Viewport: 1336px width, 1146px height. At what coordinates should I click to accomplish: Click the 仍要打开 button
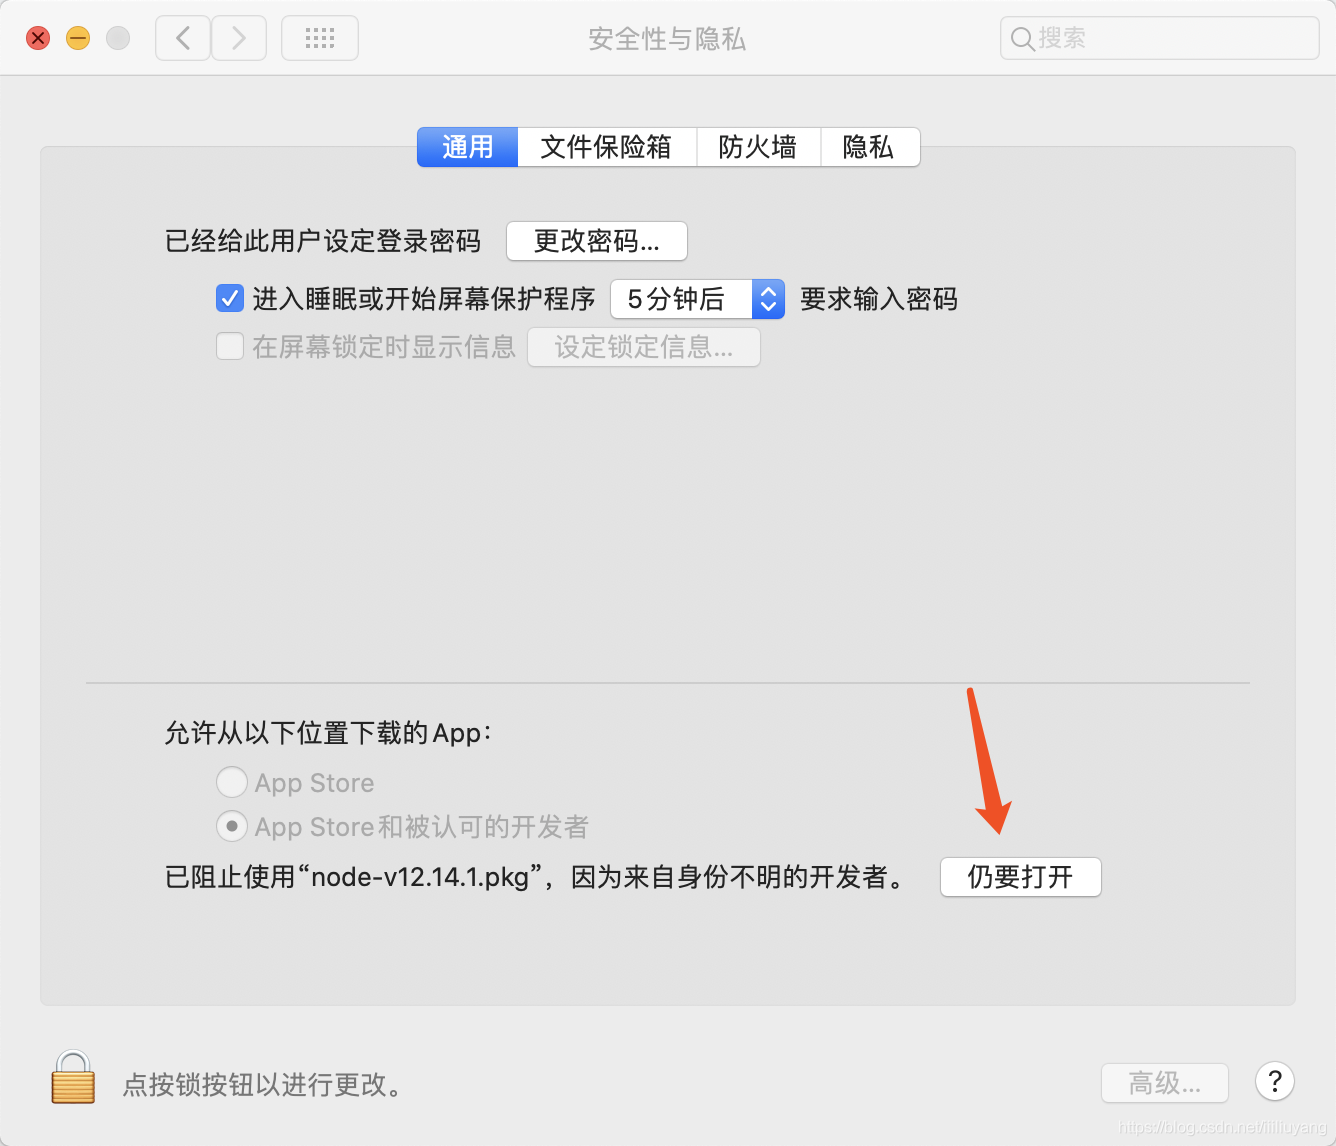[1020, 877]
